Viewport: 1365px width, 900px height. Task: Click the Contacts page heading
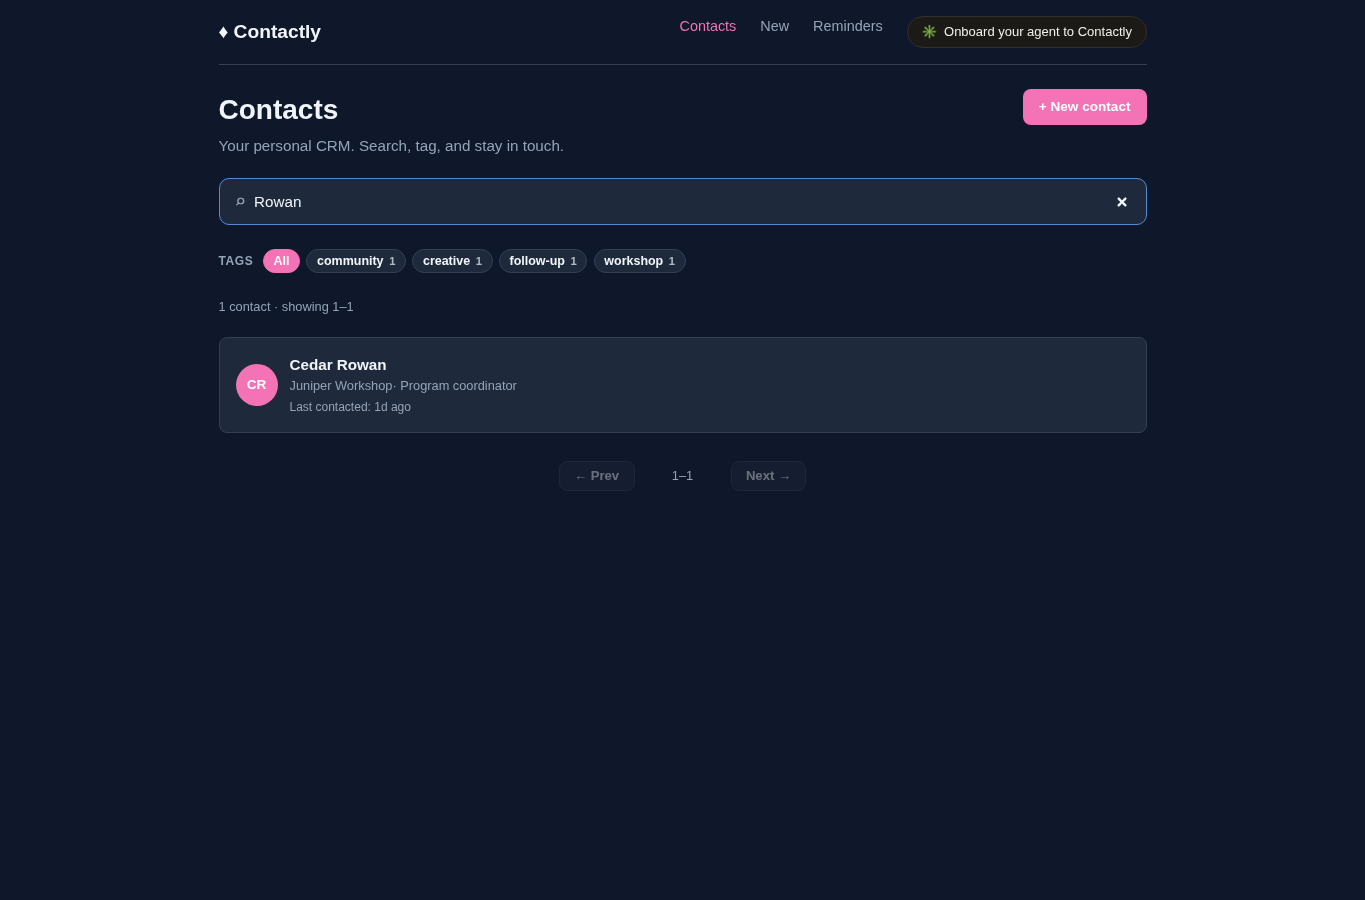[x=278, y=110]
